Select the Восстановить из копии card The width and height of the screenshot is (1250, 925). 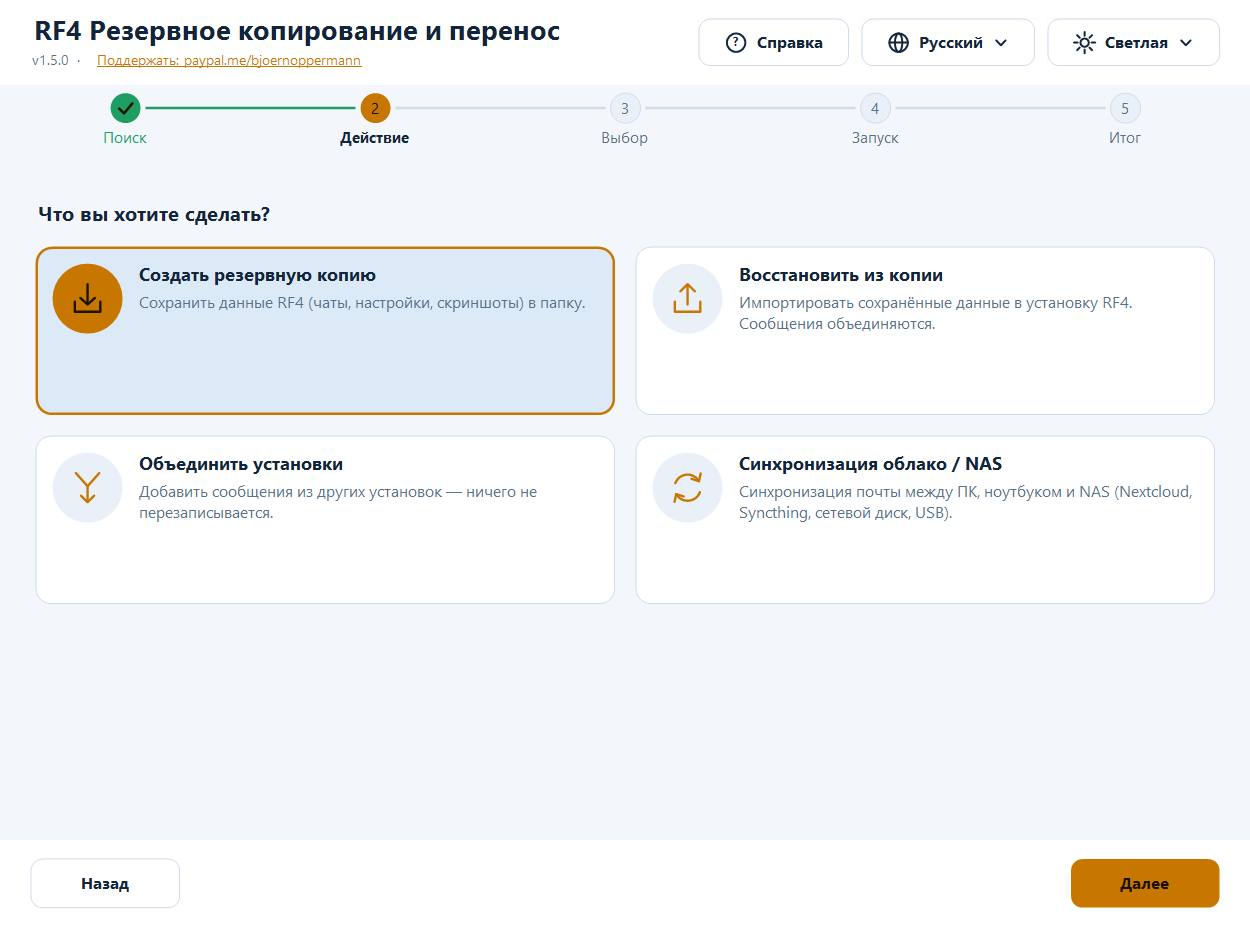pyautogui.click(x=925, y=331)
